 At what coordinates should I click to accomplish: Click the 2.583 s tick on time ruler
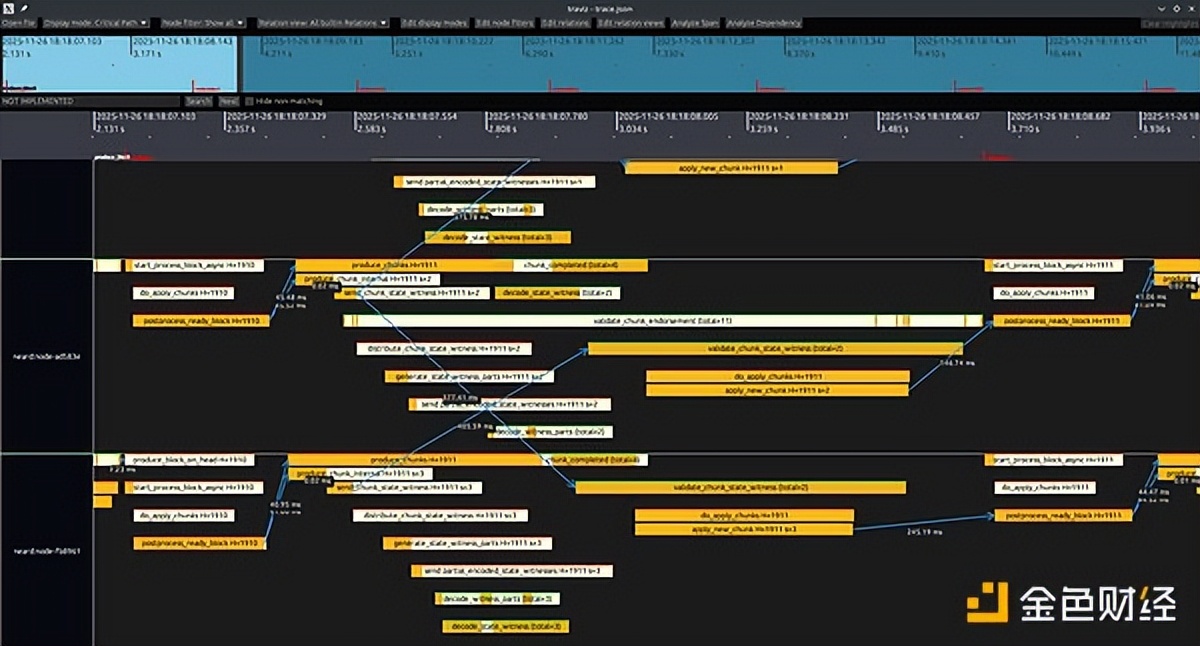(373, 128)
